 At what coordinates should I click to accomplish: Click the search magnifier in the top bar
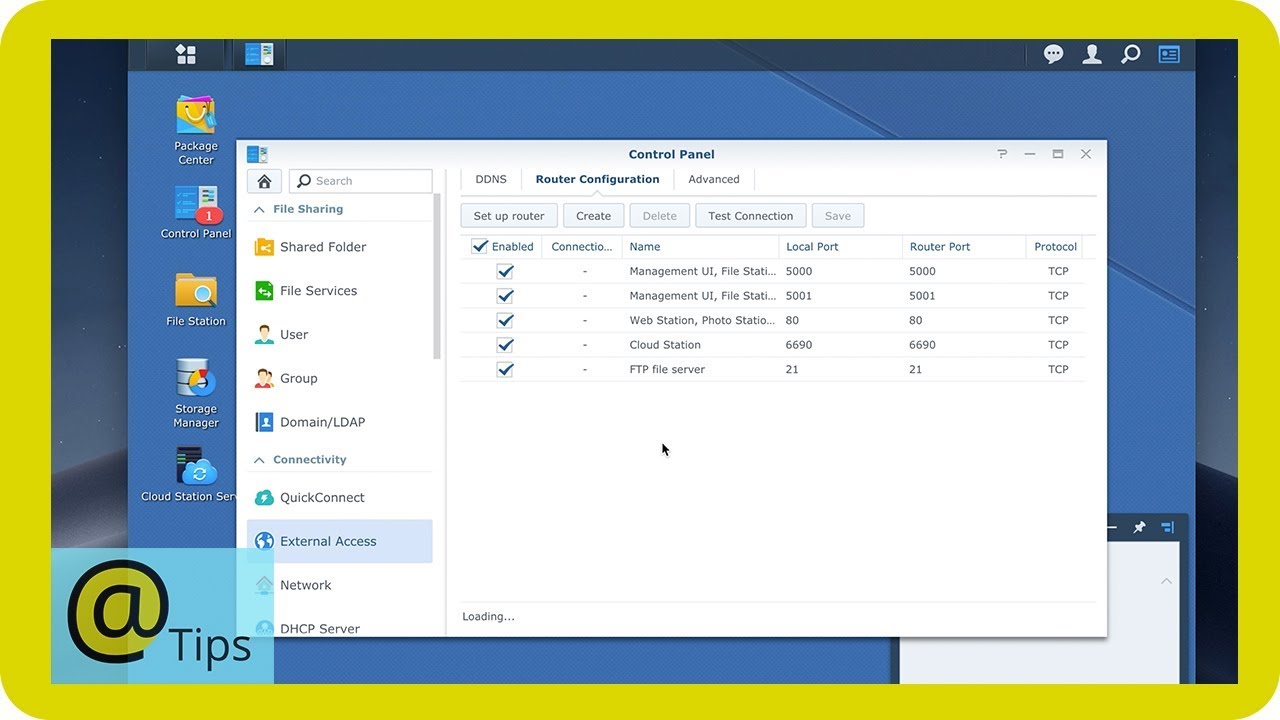tap(1130, 54)
